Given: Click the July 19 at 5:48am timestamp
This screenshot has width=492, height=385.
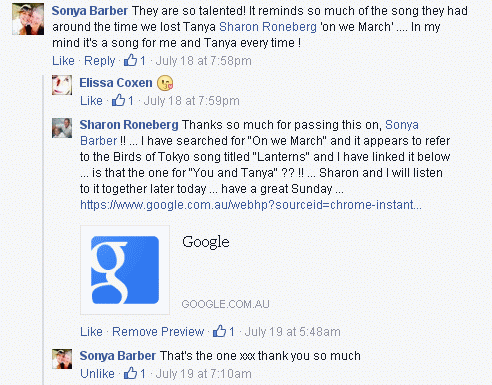Looking at the screenshot, I should [293, 332].
